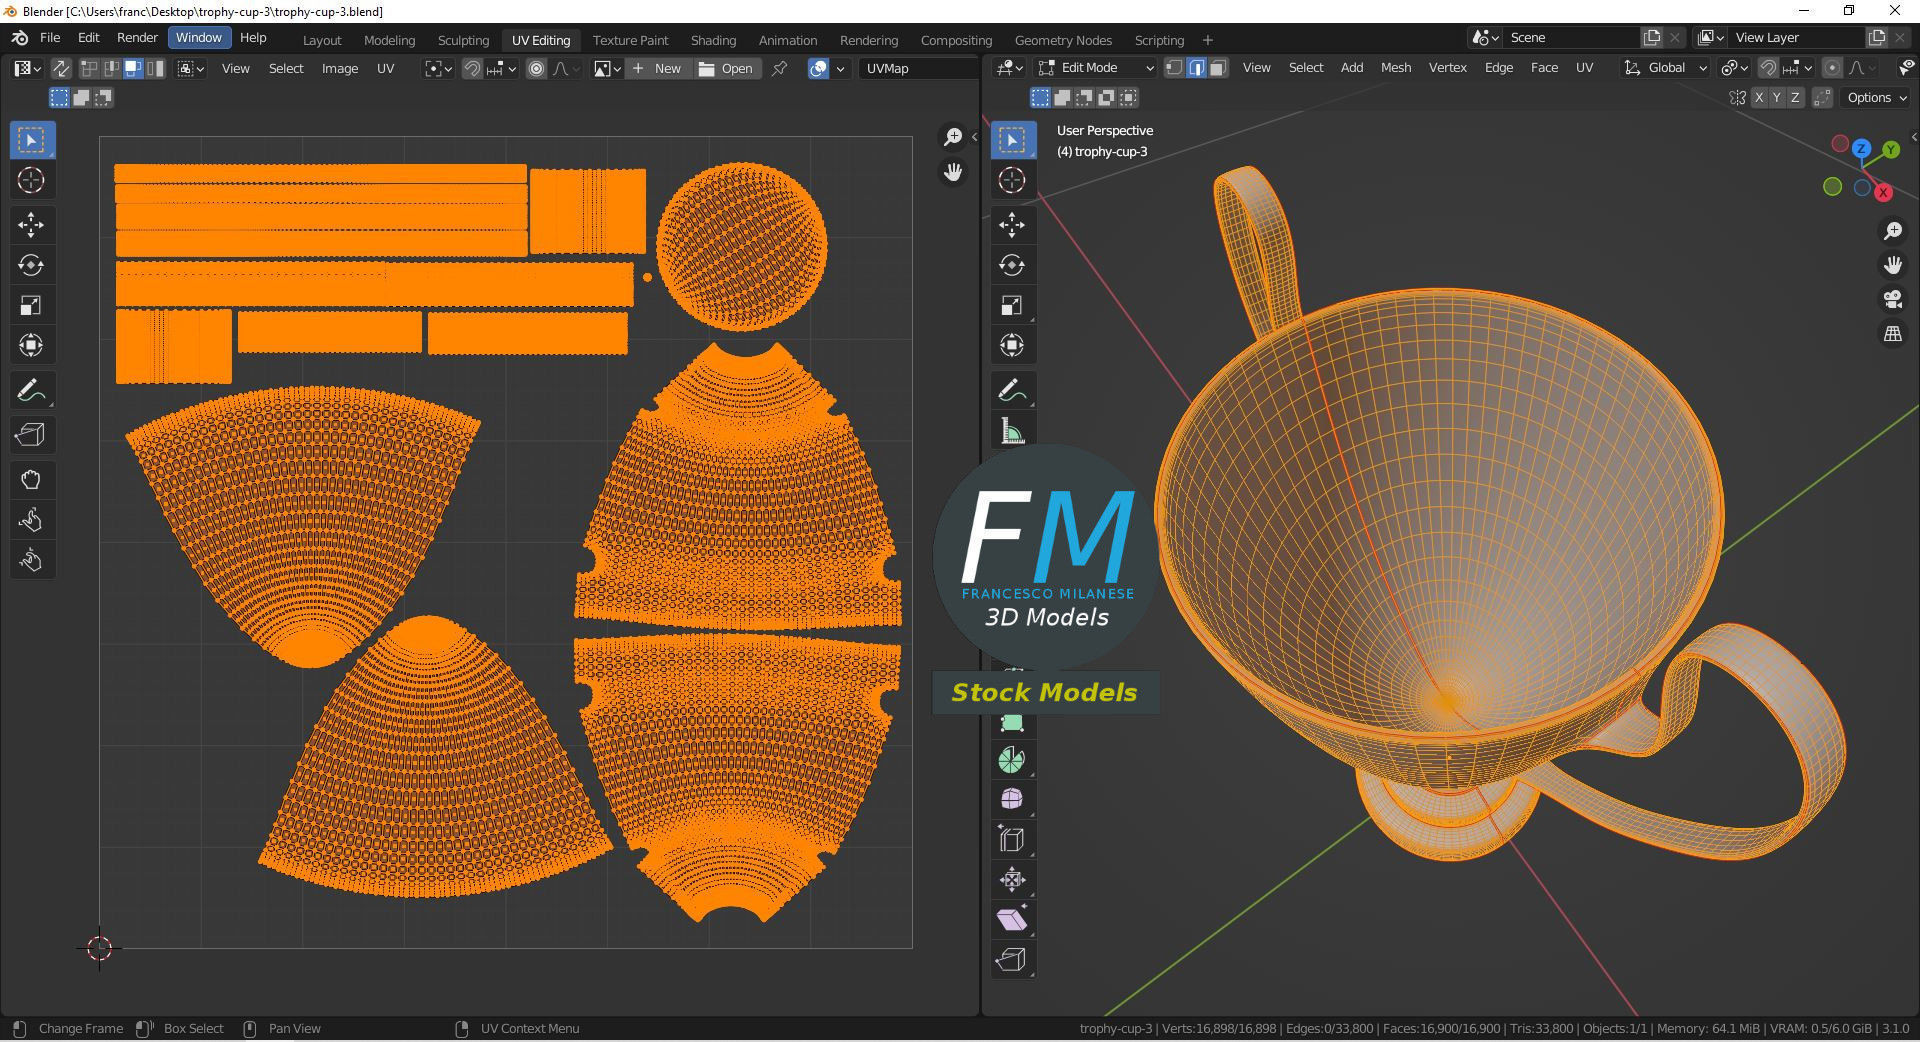This screenshot has width=1920, height=1042.
Task: Select the Grab sculpt tool in UV editor
Action: coord(31,480)
